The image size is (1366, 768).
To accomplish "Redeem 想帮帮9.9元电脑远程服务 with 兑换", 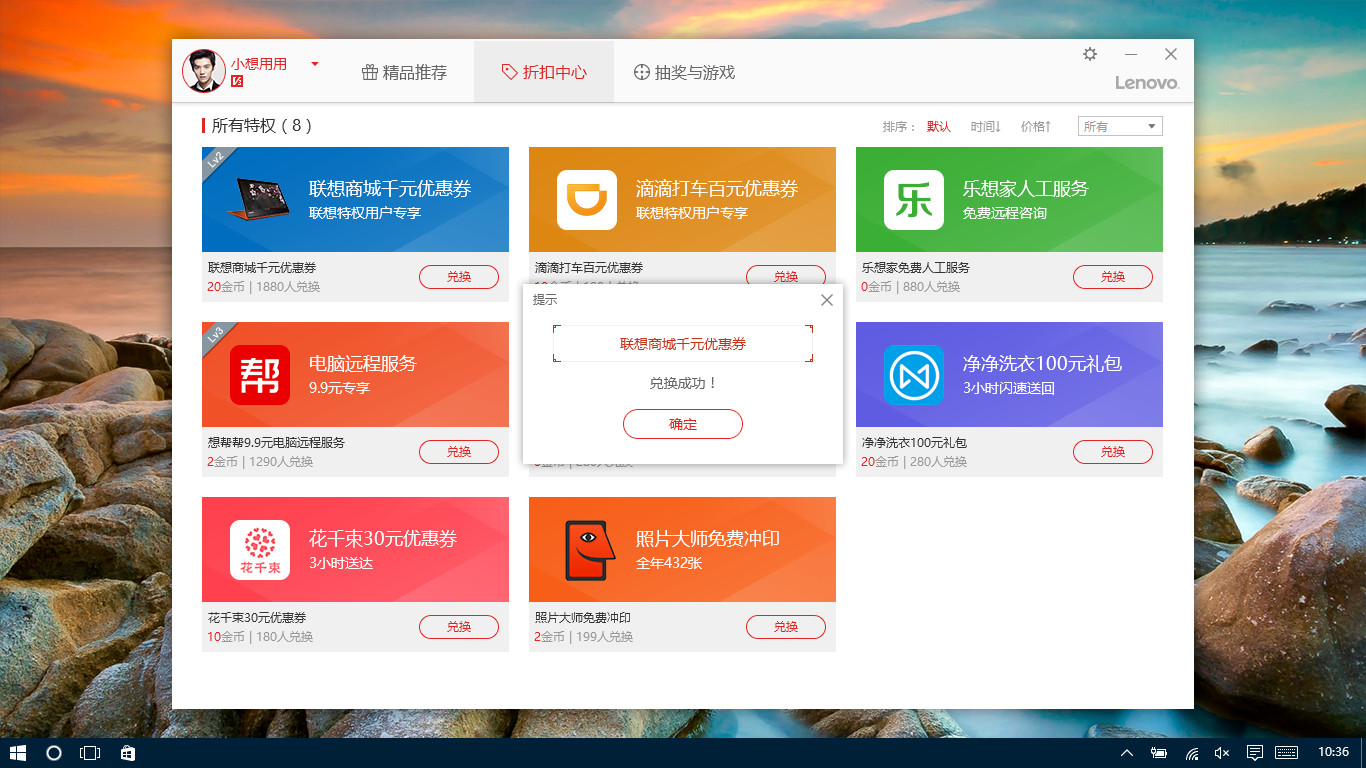I will click(x=459, y=452).
